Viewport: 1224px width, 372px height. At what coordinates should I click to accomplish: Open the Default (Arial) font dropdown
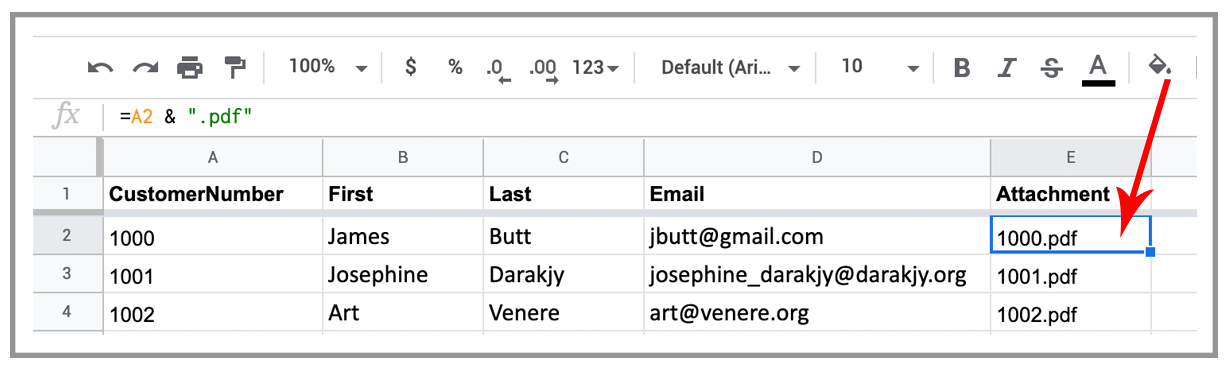tap(731, 67)
